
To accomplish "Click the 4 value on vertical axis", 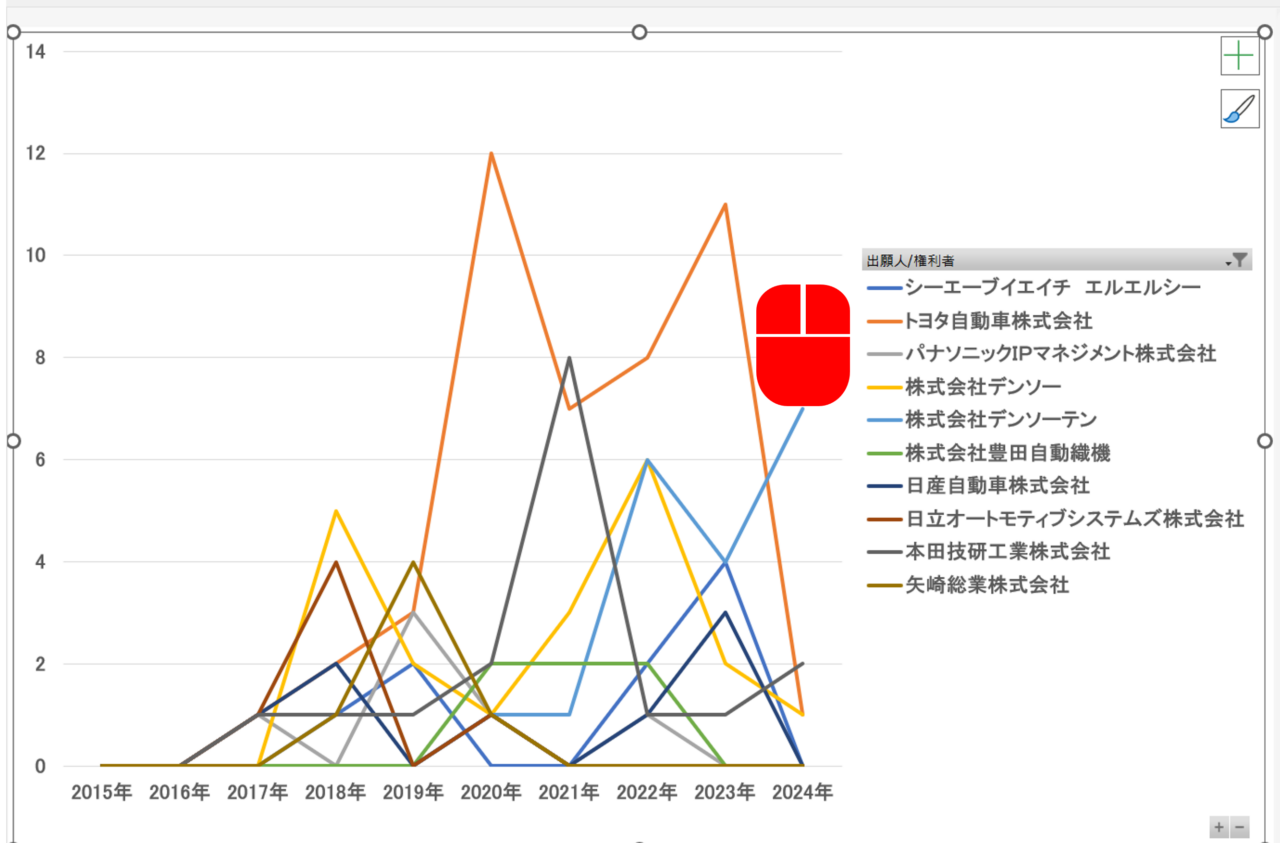I will tap(41, 562).
